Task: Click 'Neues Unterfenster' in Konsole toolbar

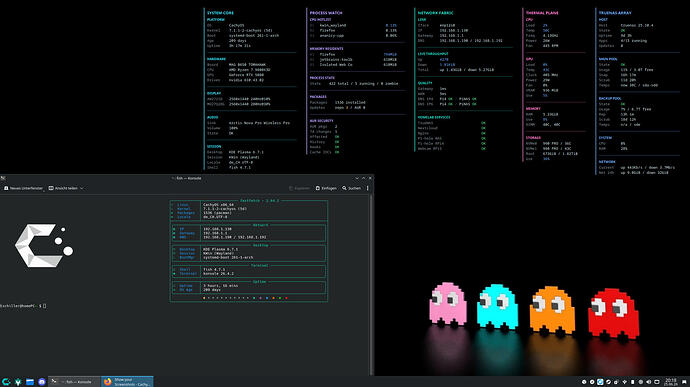Action: 23,188
